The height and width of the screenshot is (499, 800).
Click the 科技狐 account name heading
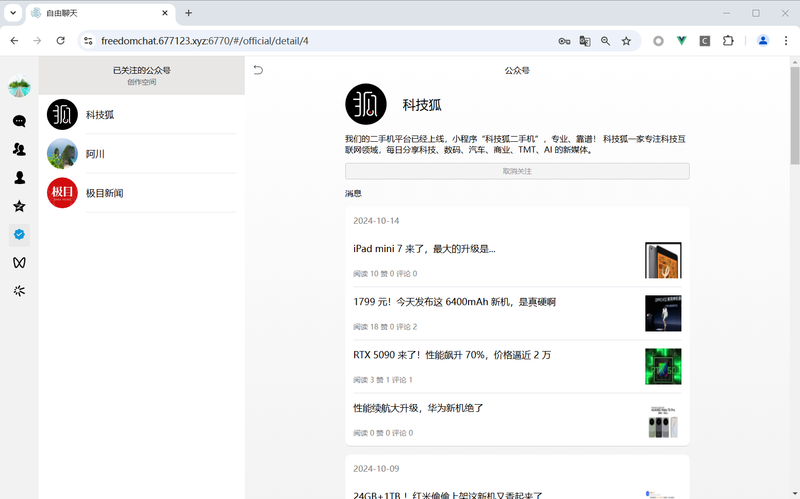422,105
